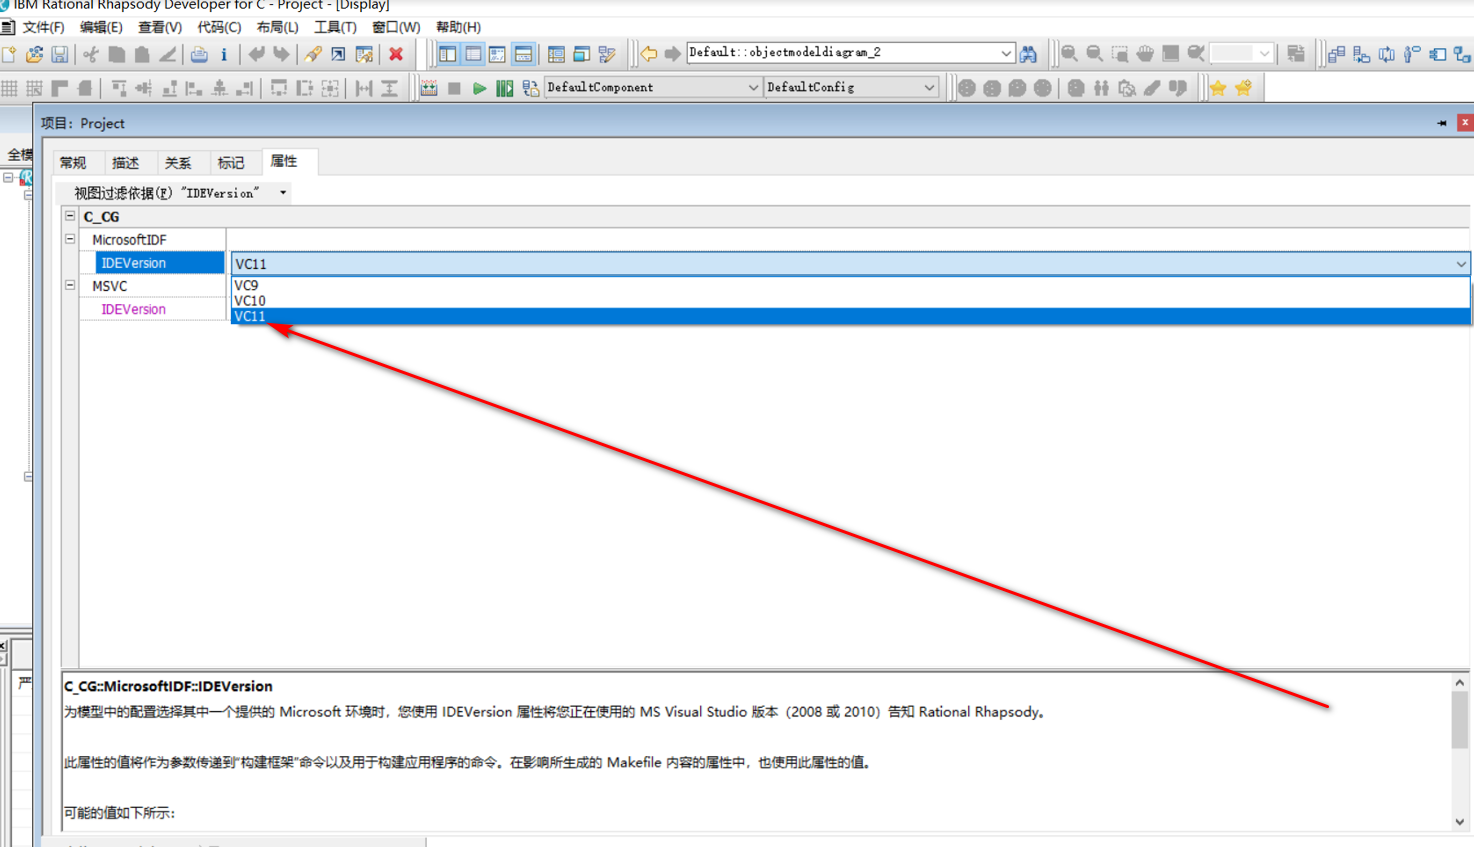Collapse the MicrosoftIDF property group

[x=69, y=238]
